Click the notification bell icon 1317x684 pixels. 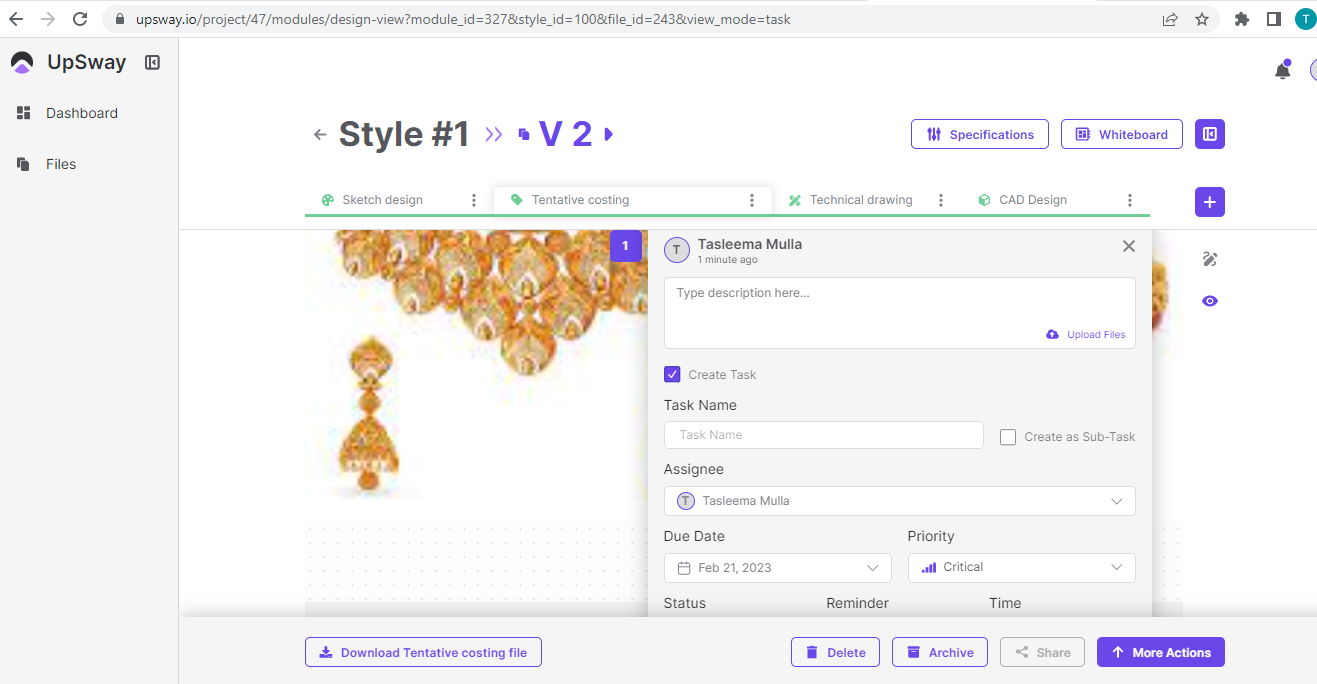pyautogui.click(x=1282, y=70)
